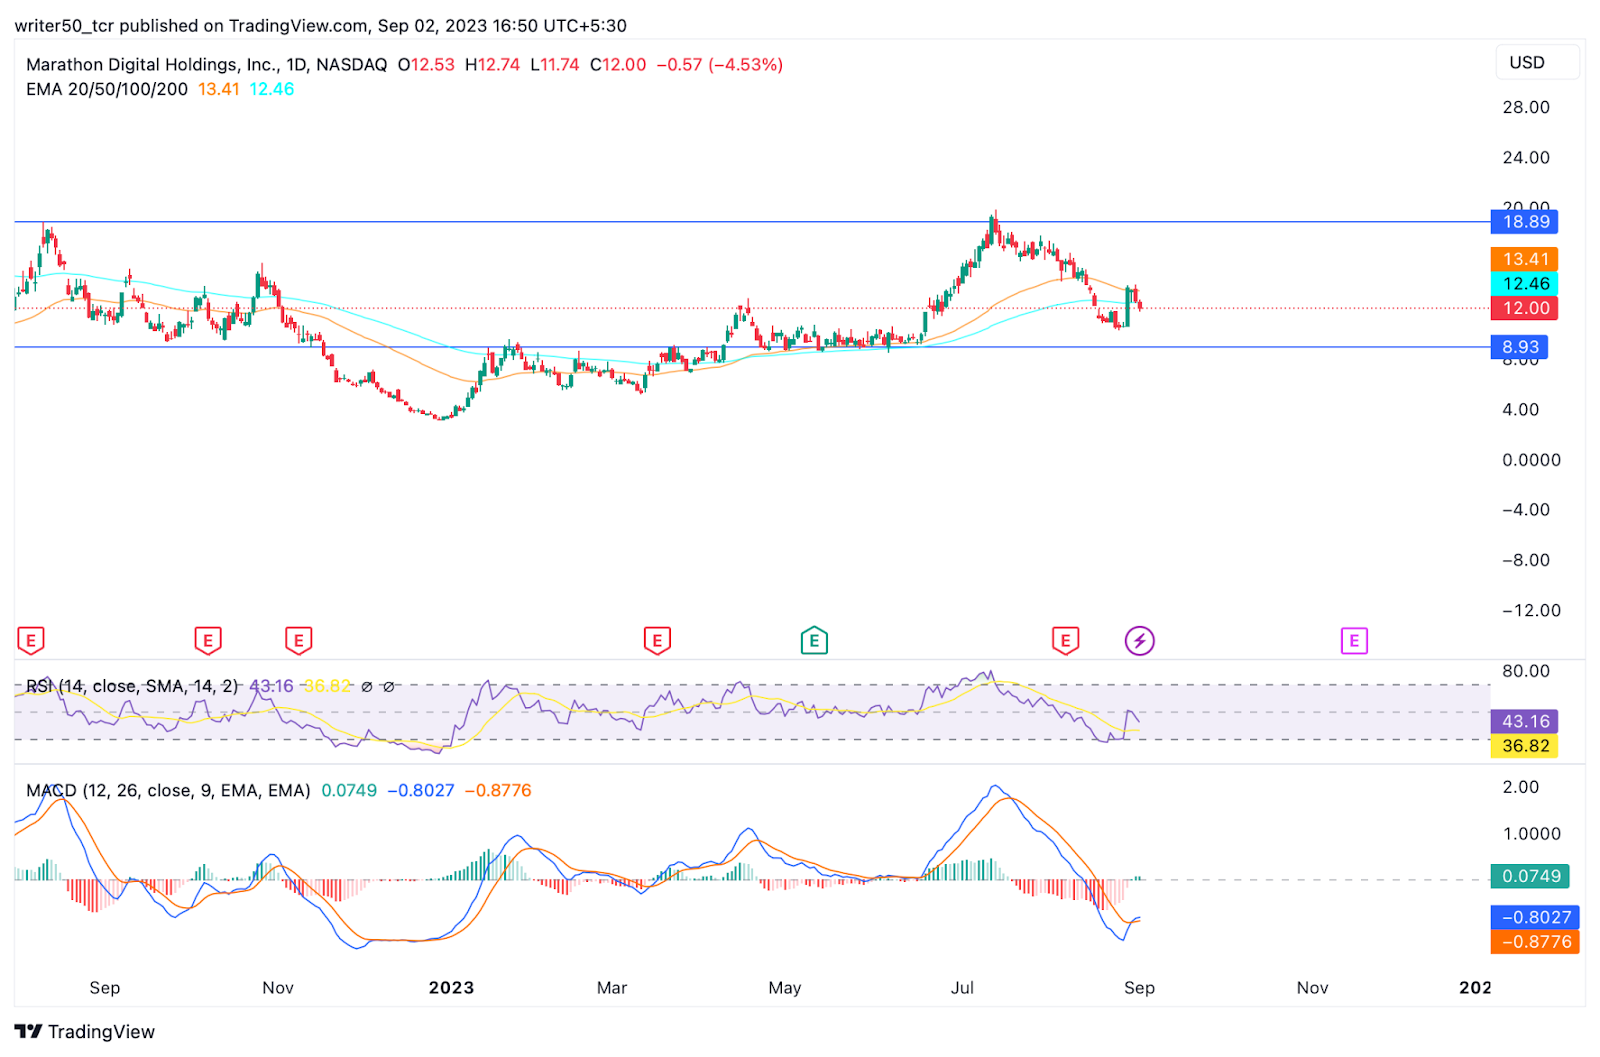1600x1057 pixels.
Task: Click the purple lightning bolt event icon
Action: click(1139, 640)
